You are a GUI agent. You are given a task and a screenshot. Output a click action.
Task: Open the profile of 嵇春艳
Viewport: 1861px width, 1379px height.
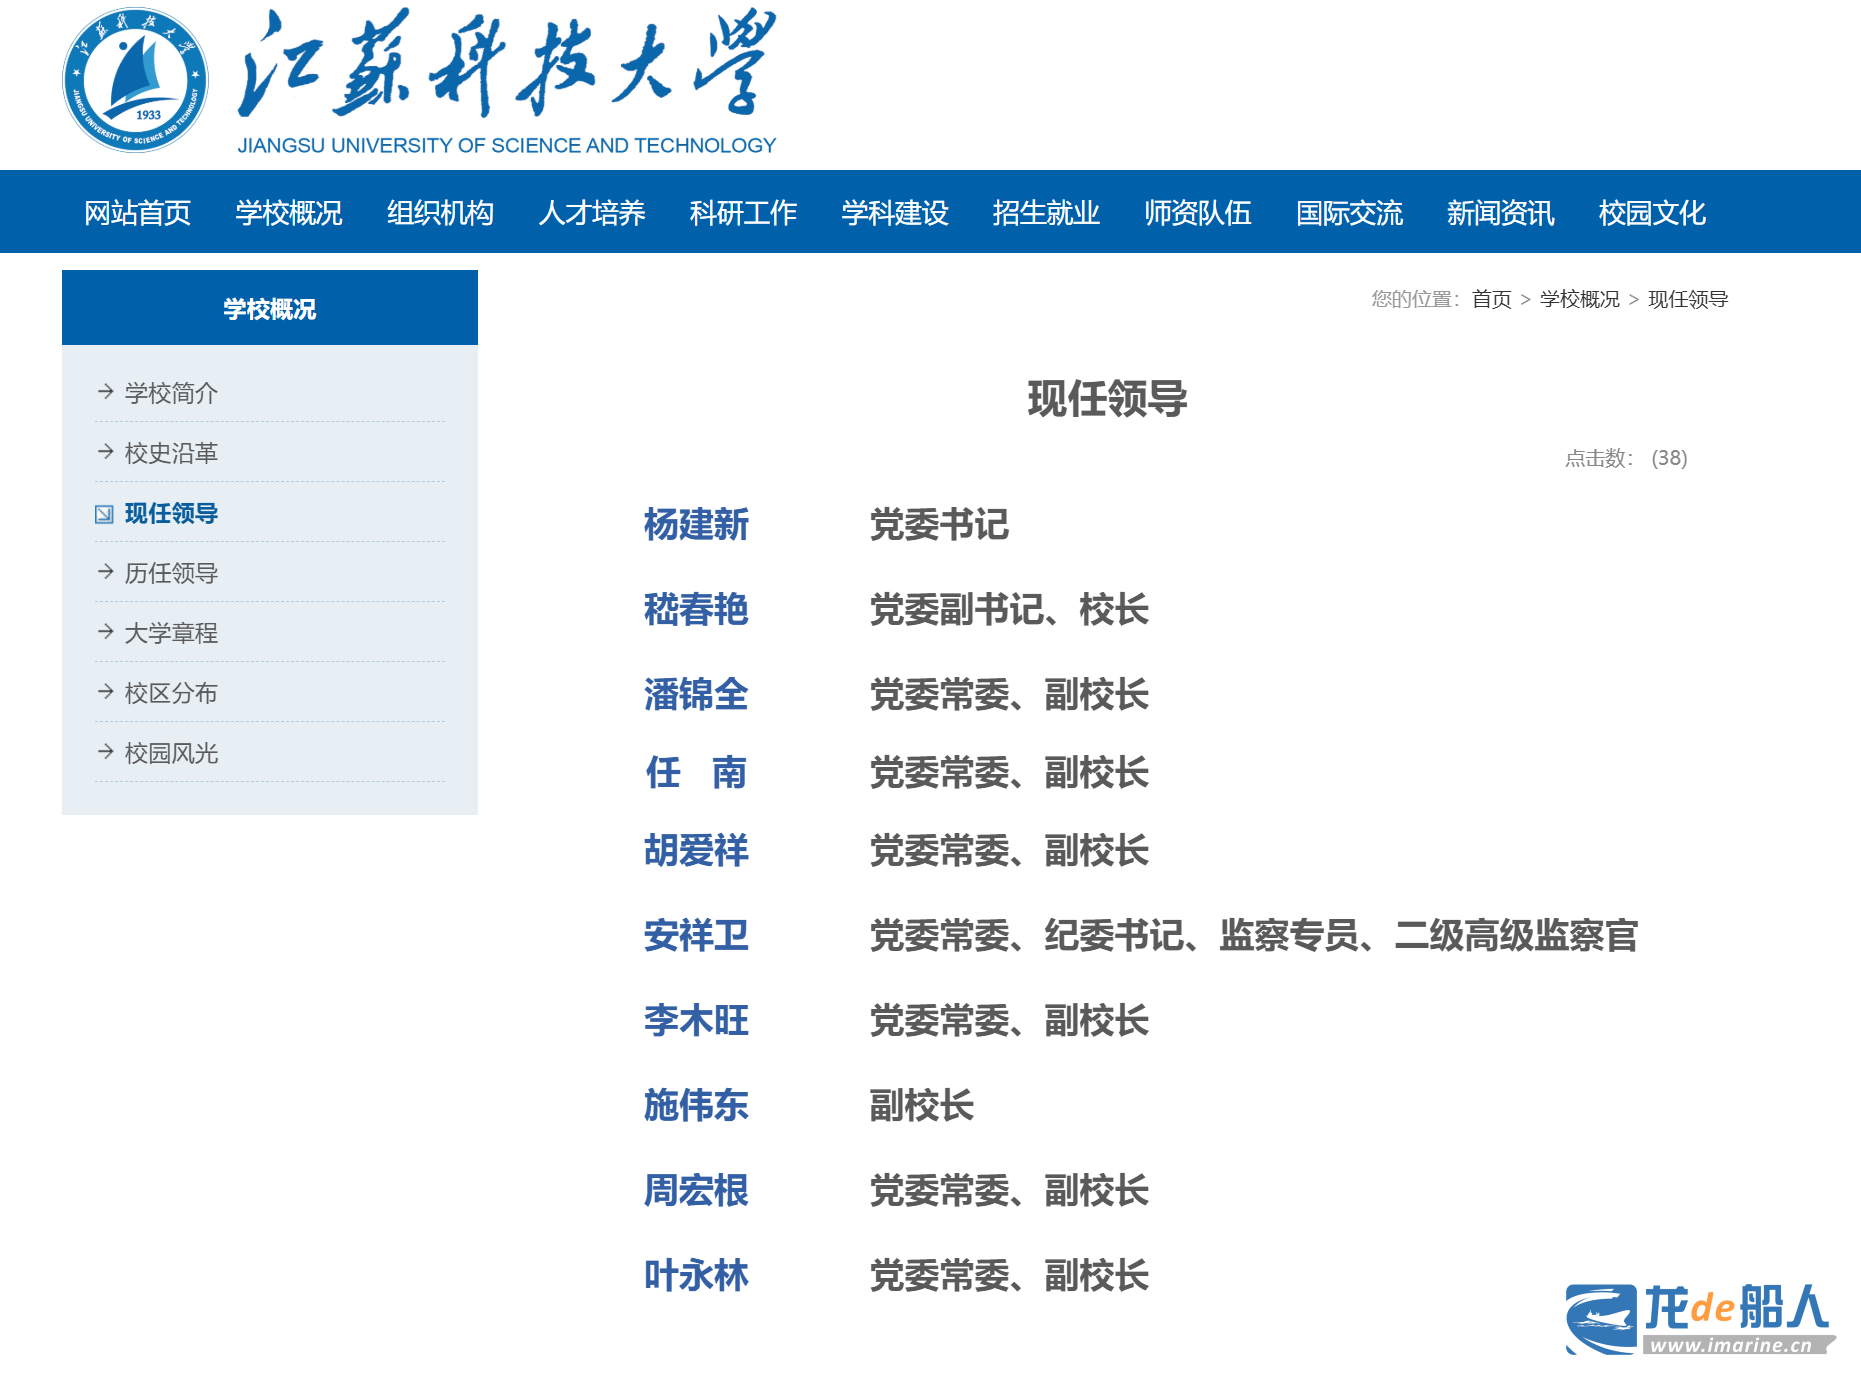coord(696,610)
